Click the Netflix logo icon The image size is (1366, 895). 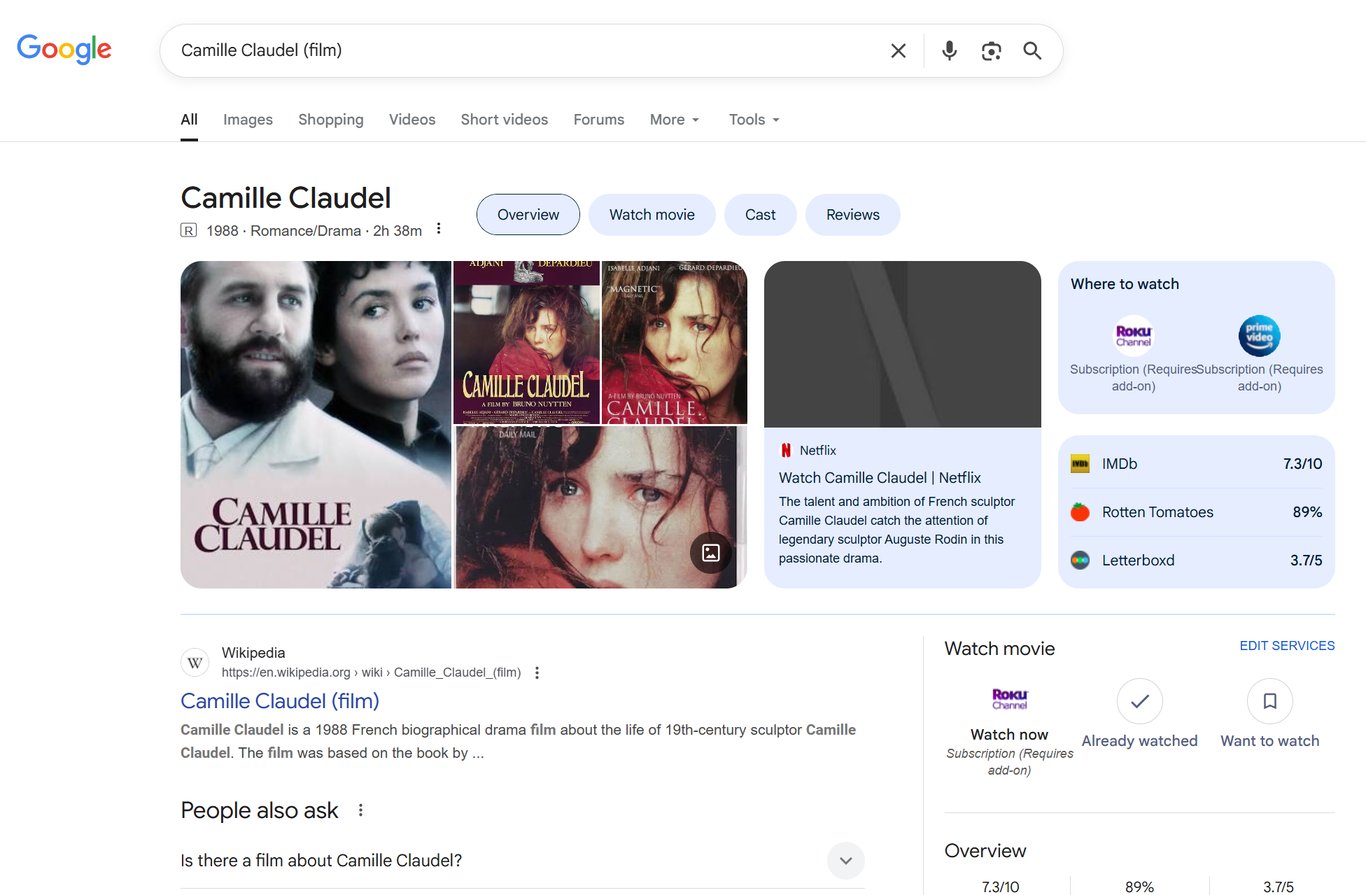point(786,450)
